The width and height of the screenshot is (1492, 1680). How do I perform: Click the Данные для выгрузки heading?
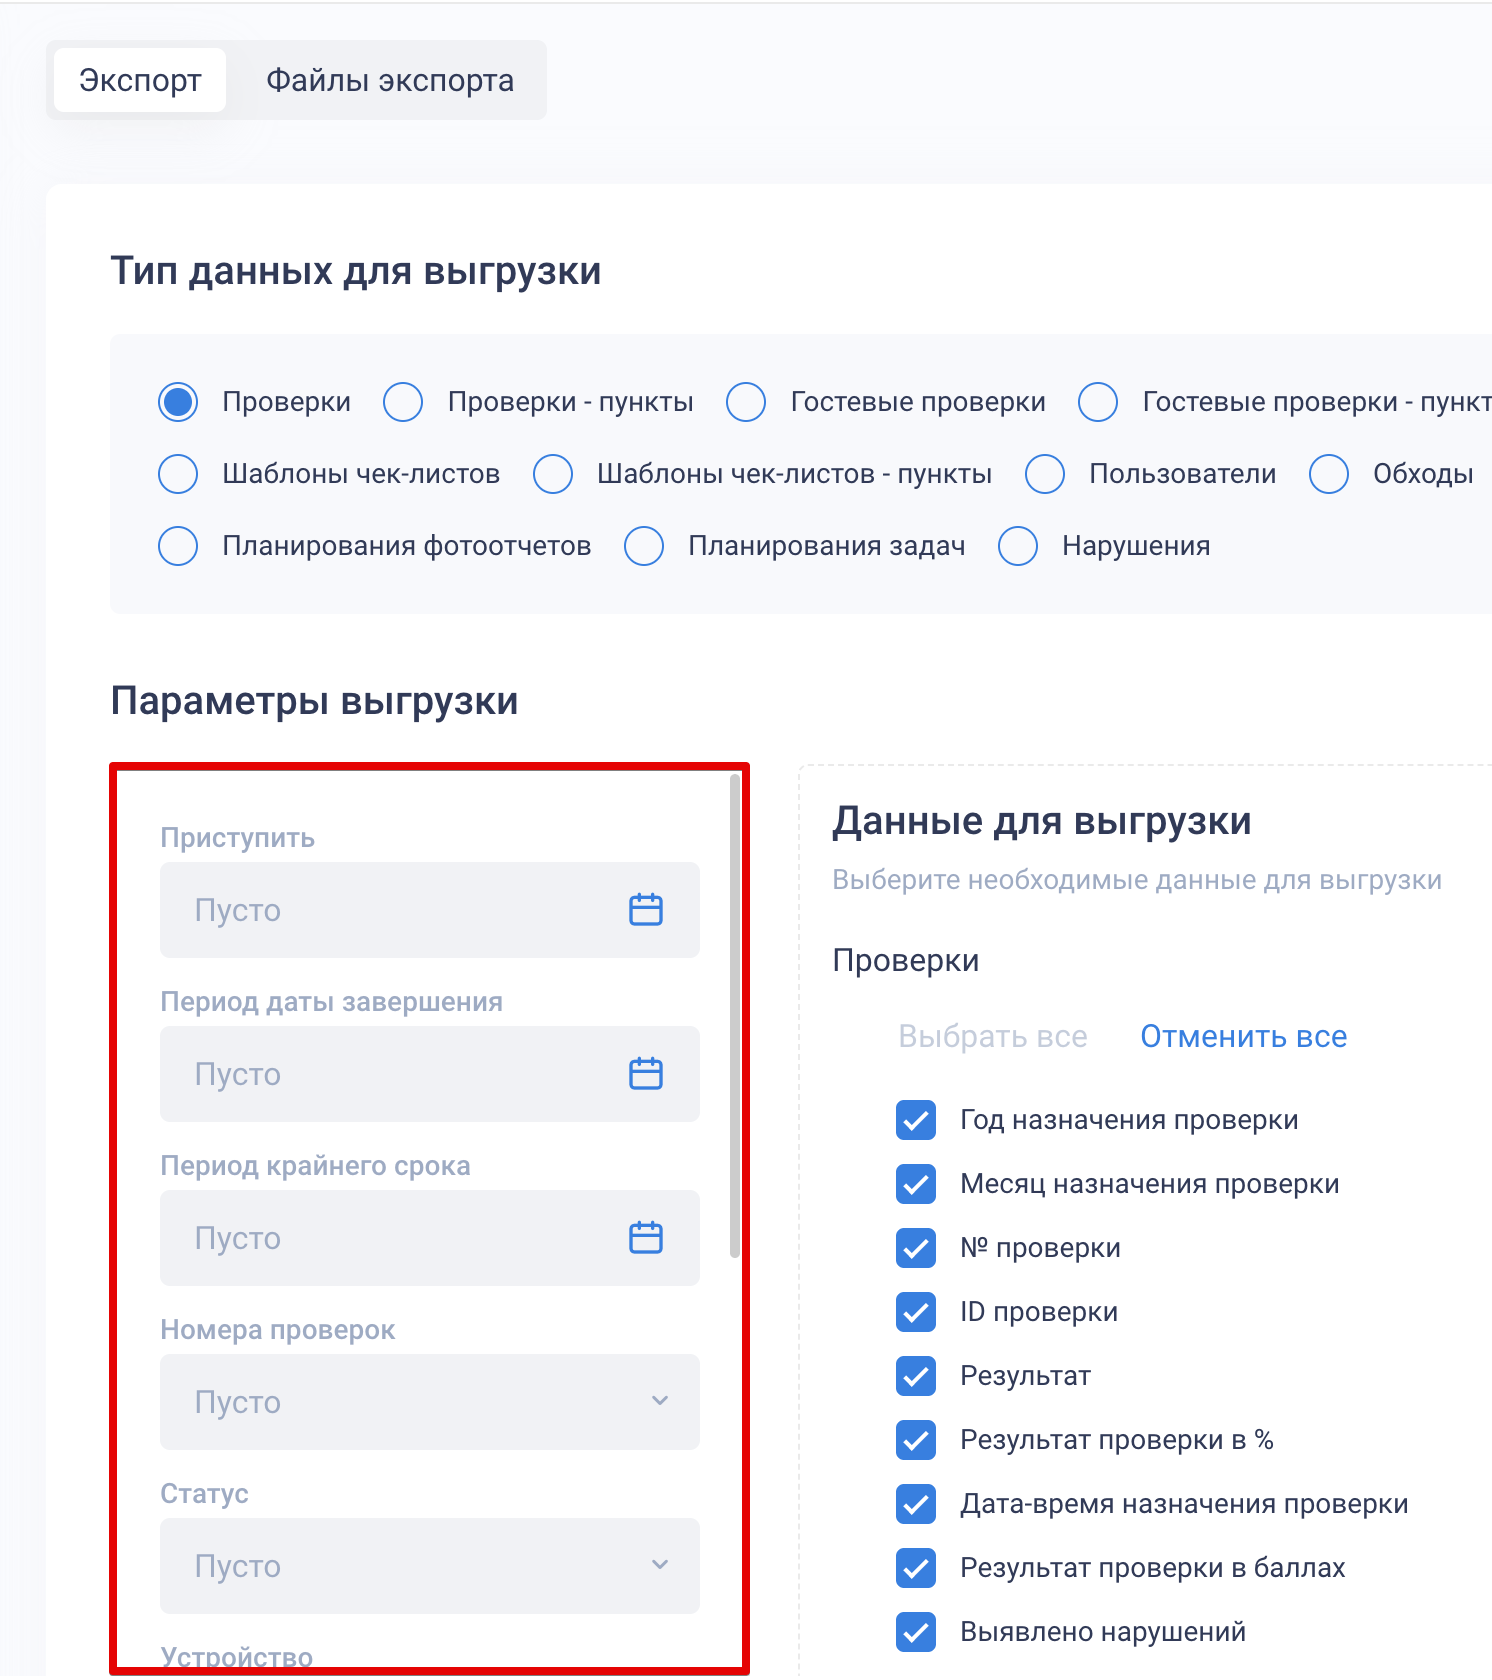(1042, 821)
